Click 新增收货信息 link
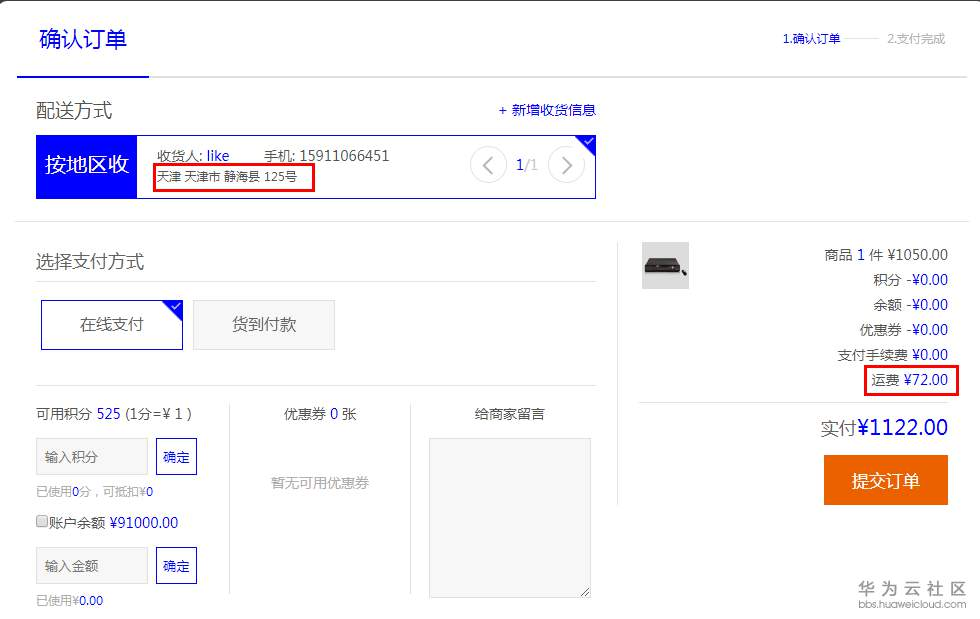 (547, 111)
